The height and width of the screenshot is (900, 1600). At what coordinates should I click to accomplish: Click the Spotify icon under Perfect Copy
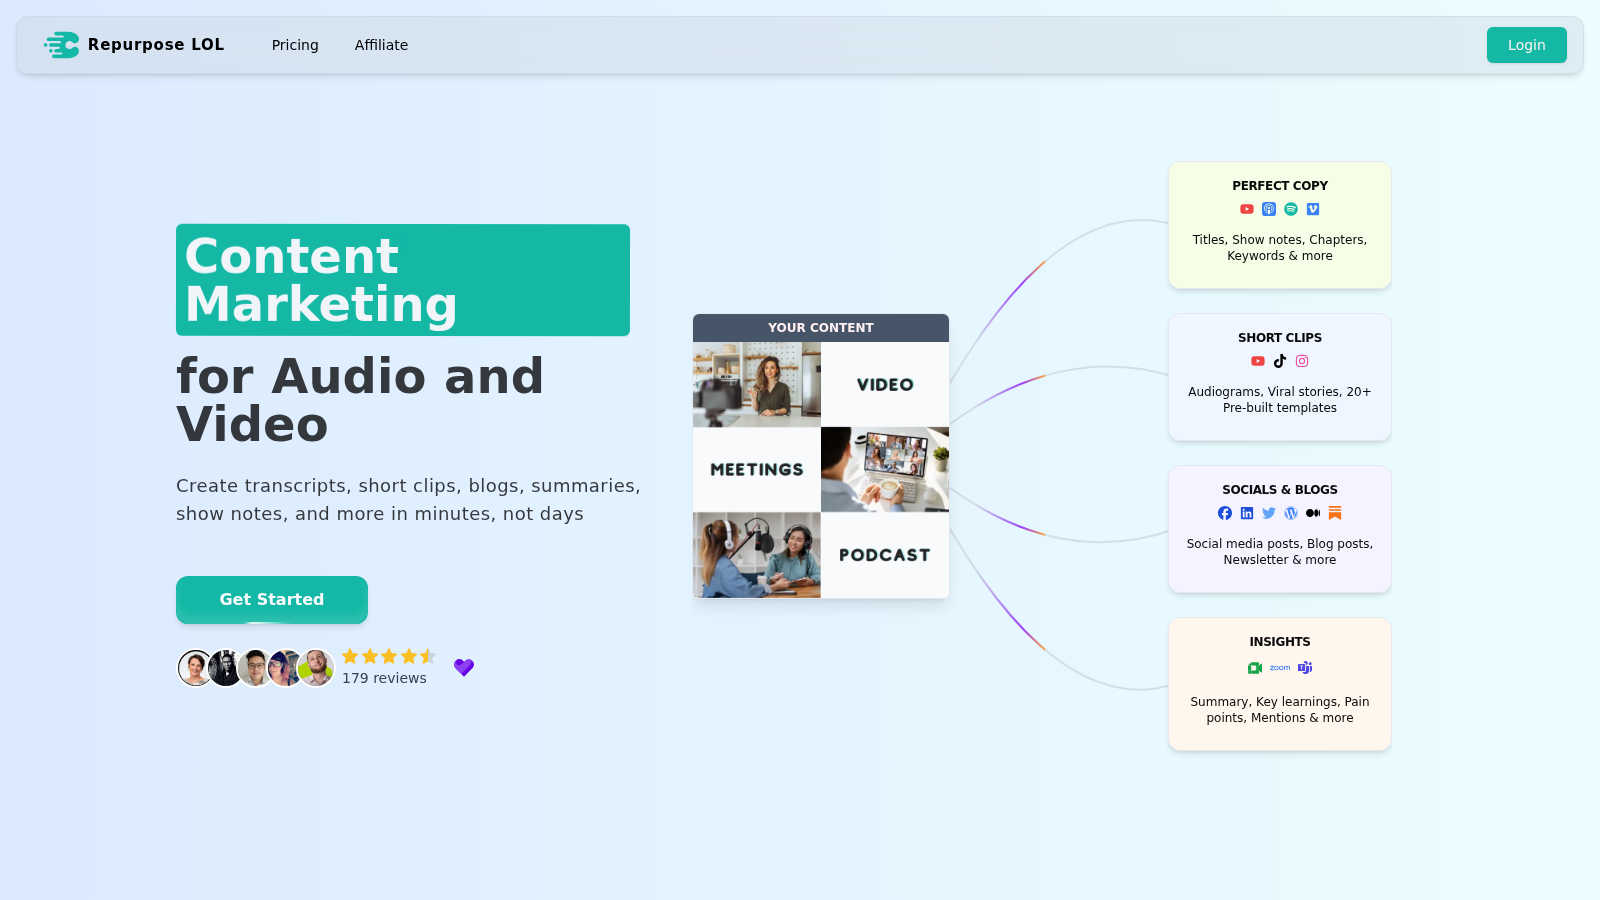(1291, 209)
